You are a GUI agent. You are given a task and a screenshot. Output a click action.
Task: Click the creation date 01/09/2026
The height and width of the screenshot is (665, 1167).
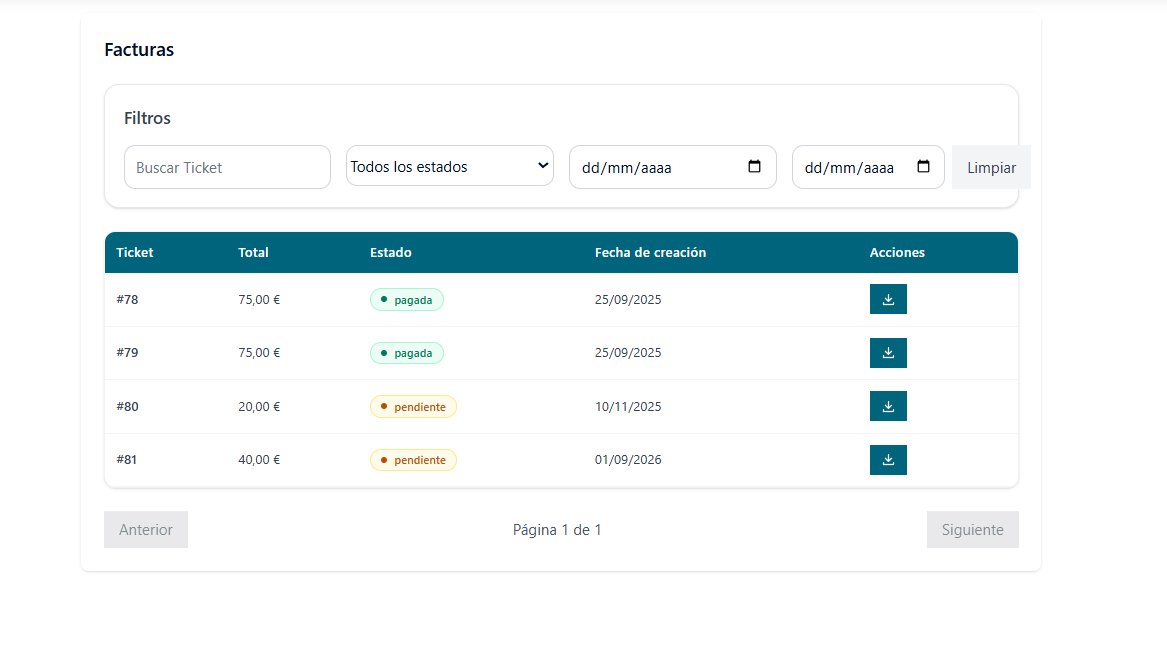pyautogui.click(x=628, y=460)
